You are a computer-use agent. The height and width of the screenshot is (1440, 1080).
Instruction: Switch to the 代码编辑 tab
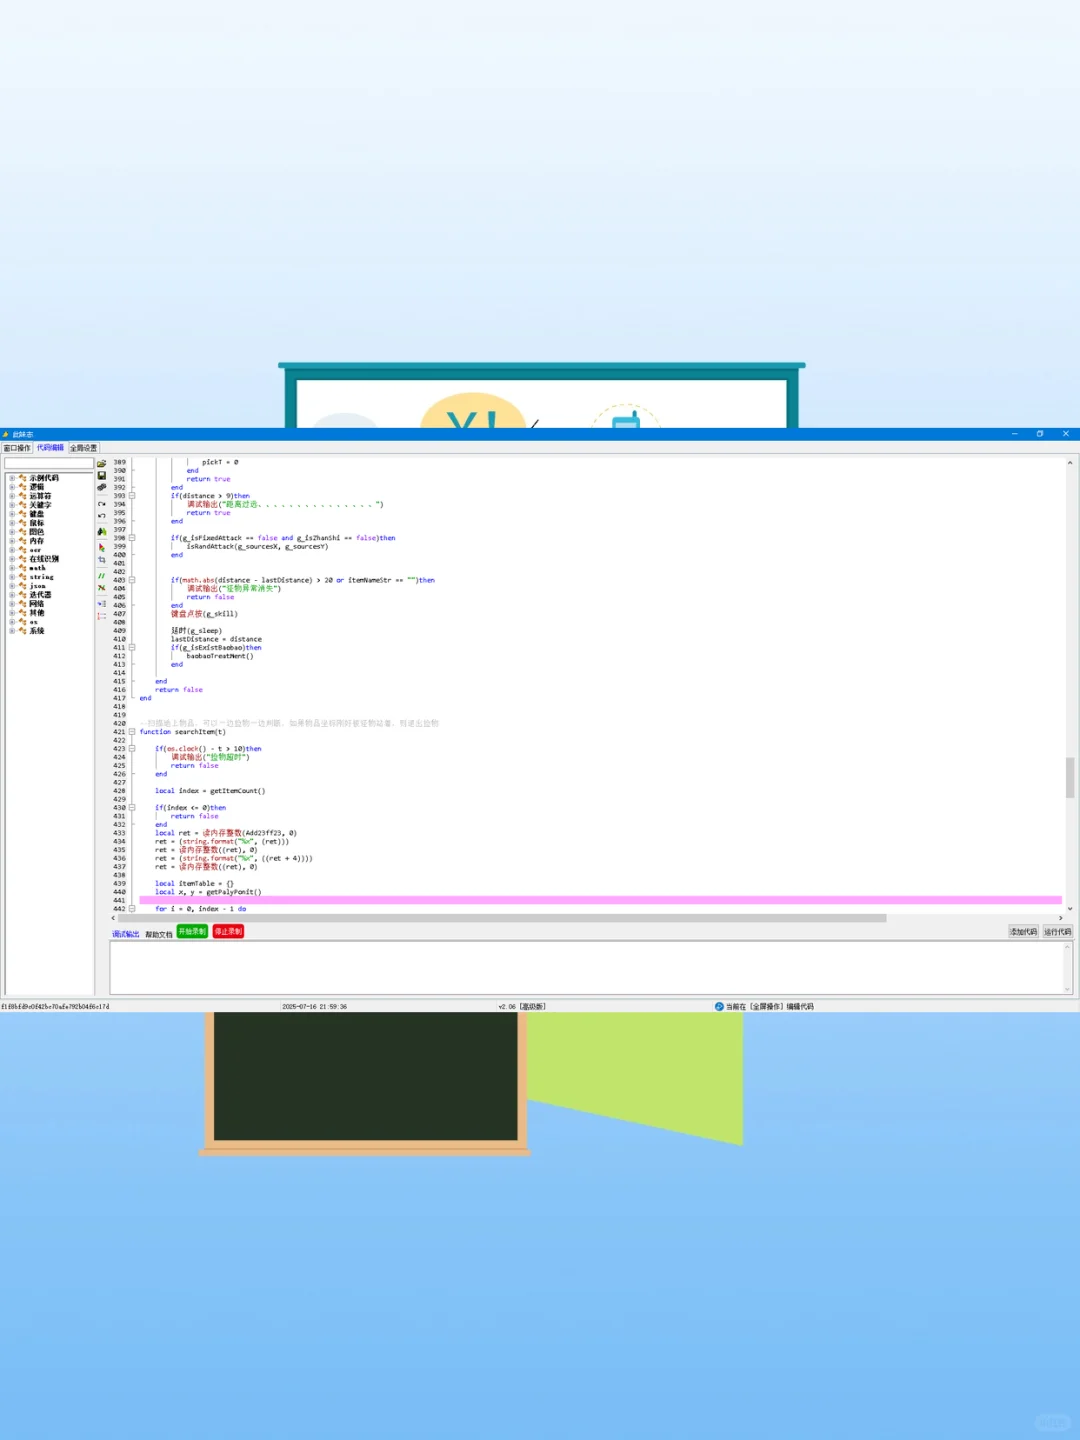pos(50,448)
